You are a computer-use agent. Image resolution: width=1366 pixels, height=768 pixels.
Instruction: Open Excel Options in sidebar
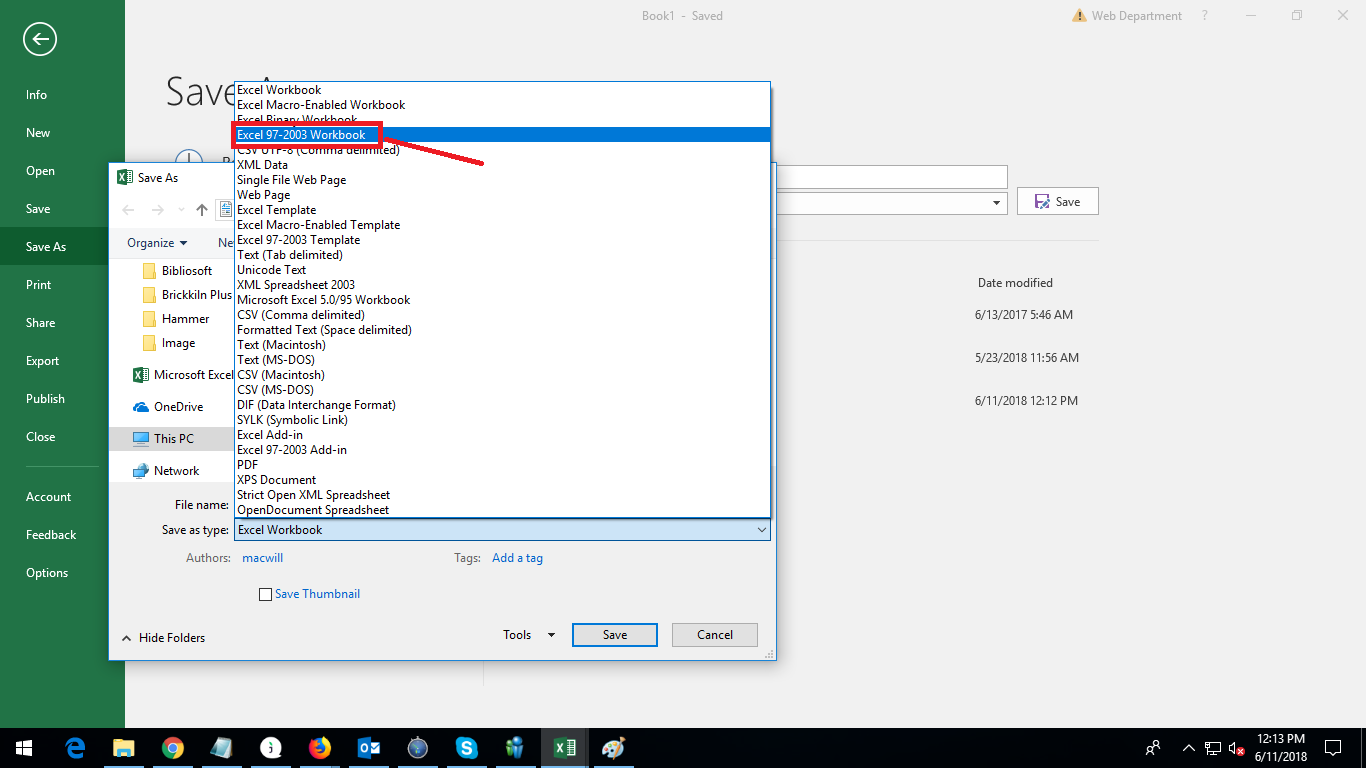tap(62, 573)
